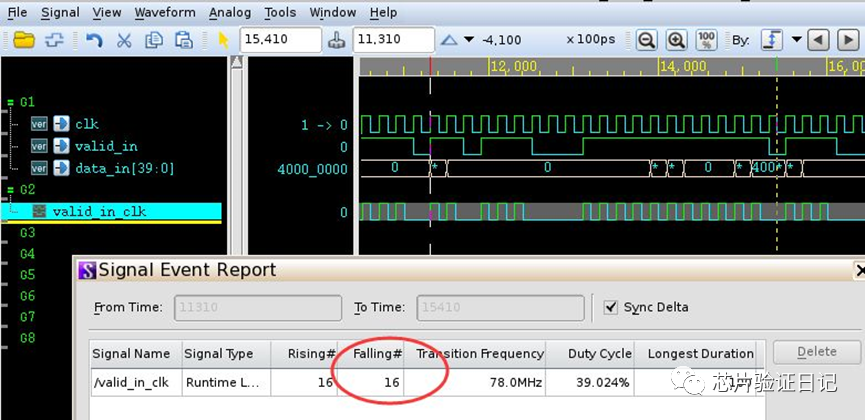This screenshot has height=420, width=865.
Task: Click the yellow cursor arrow icon
Action: (x=223, y=40)
